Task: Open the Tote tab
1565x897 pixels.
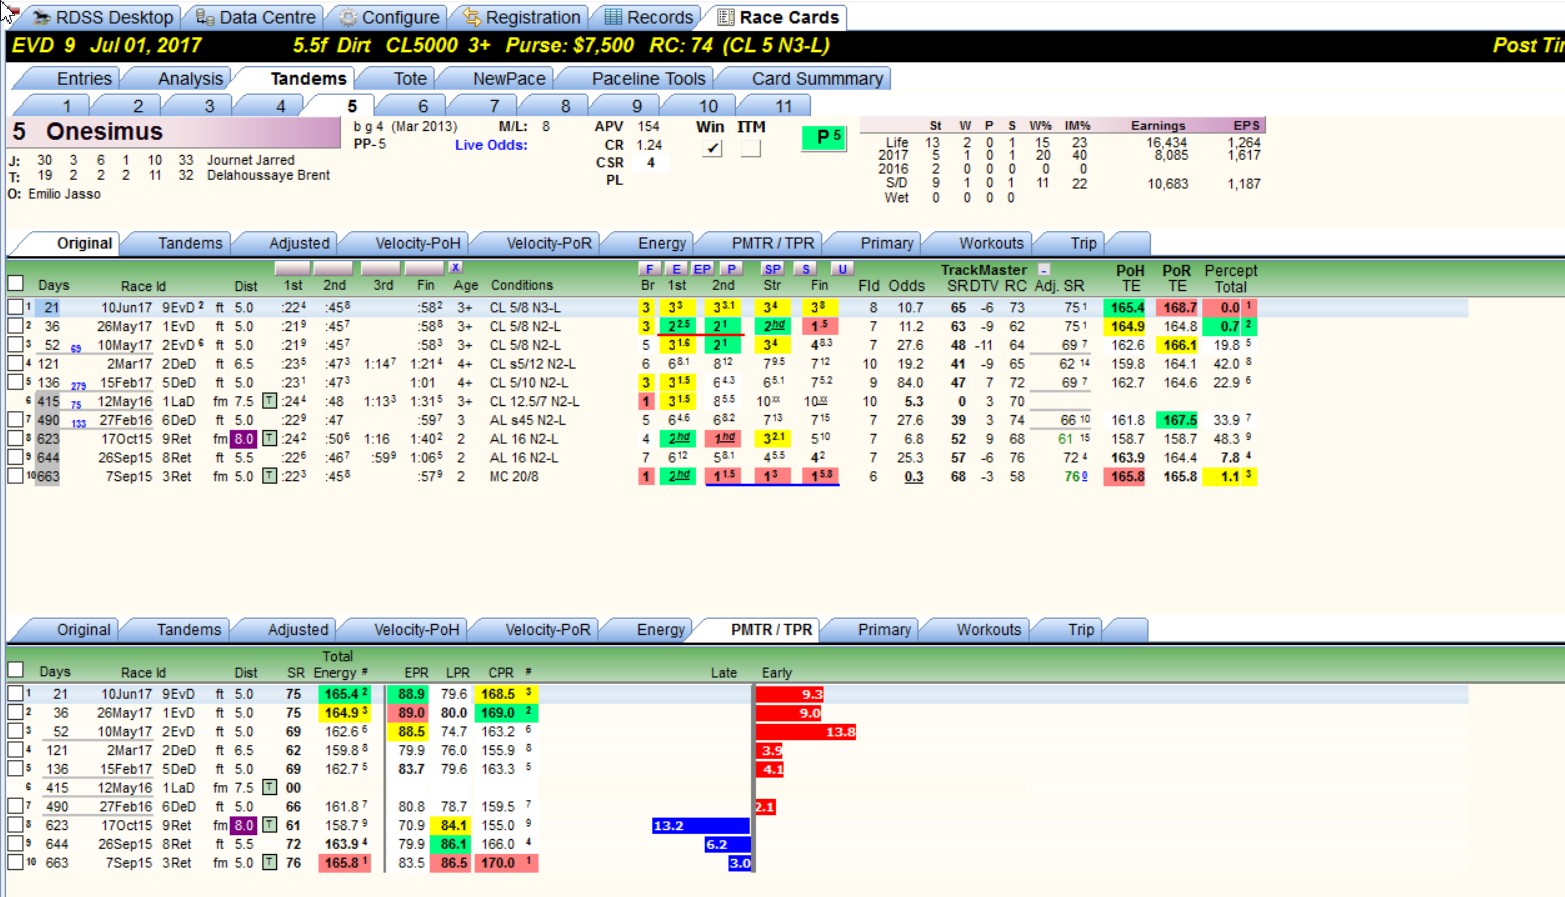Action: (x=410, y=78)
